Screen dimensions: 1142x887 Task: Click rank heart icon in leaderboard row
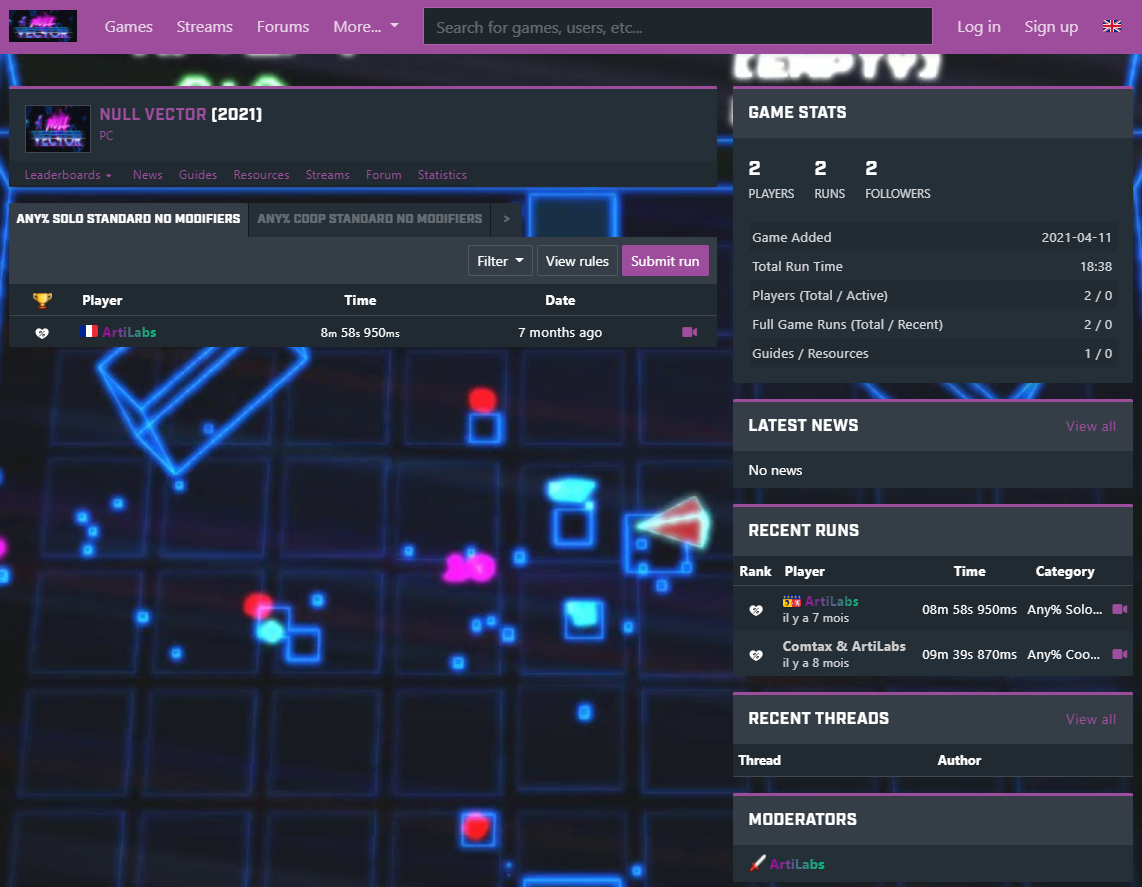coord(42,333)
